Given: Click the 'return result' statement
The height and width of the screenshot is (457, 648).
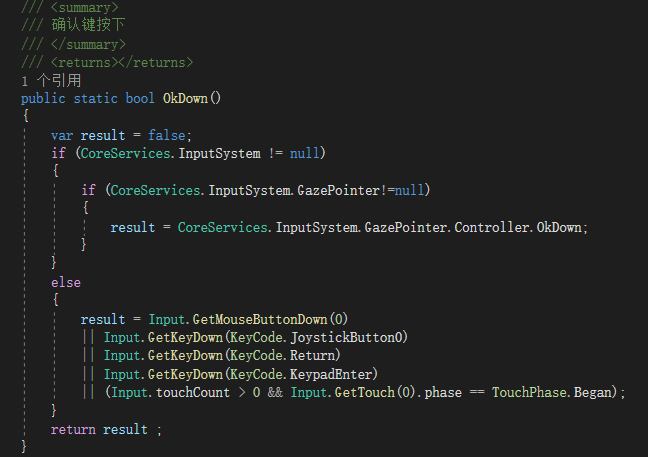Looking at the screenshot, I should click(x=99, y=430).
